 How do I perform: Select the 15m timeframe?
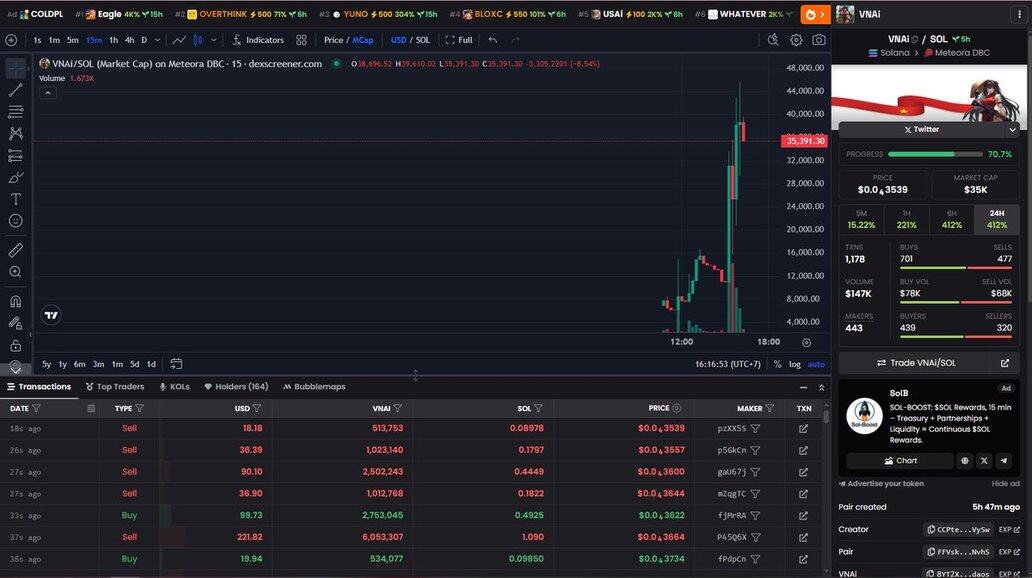point(94,40)
